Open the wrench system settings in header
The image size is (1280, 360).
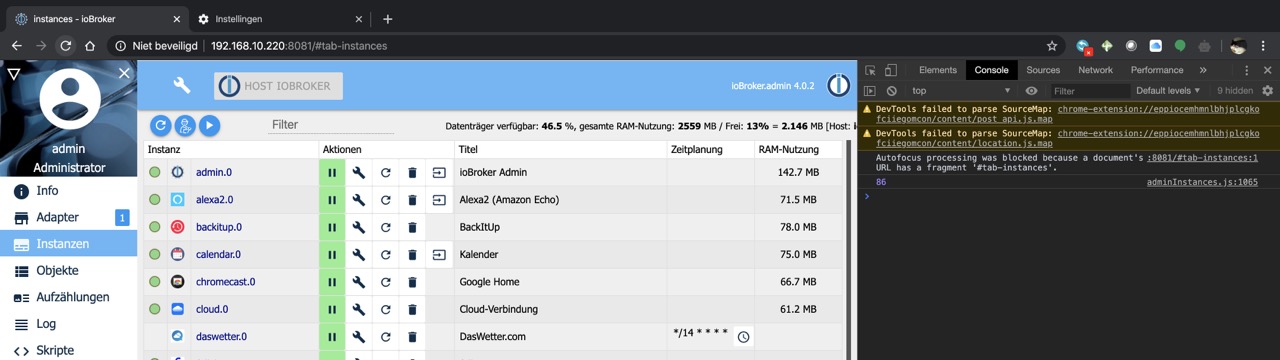181,86
